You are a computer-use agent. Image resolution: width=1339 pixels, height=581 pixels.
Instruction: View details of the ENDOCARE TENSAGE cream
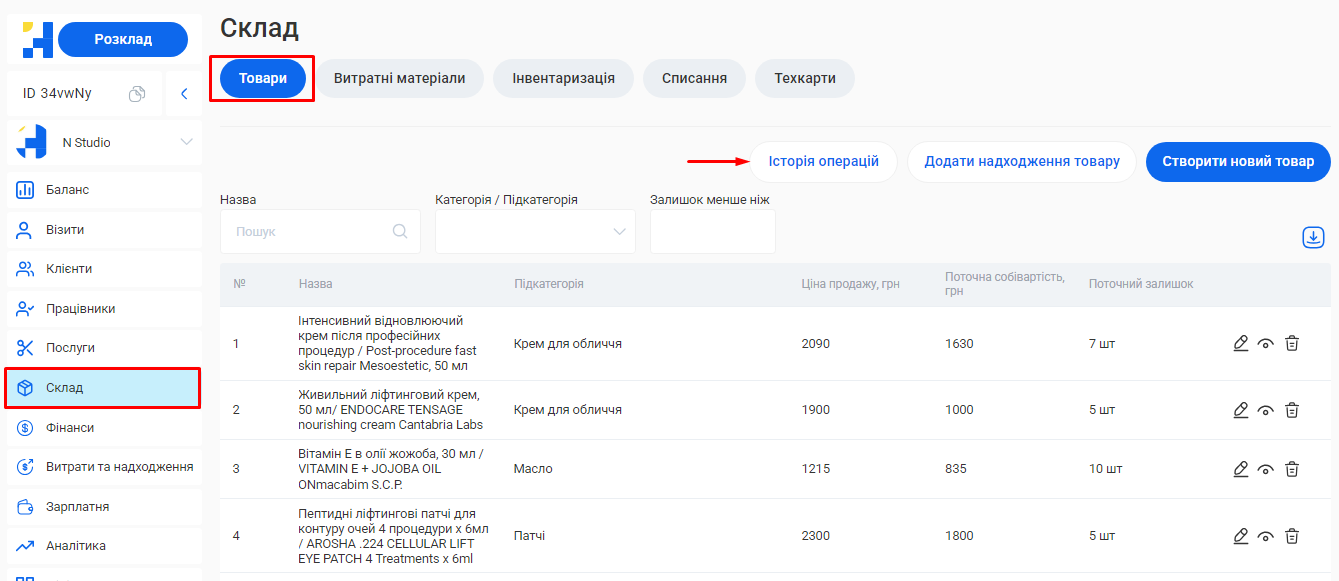1265,409
